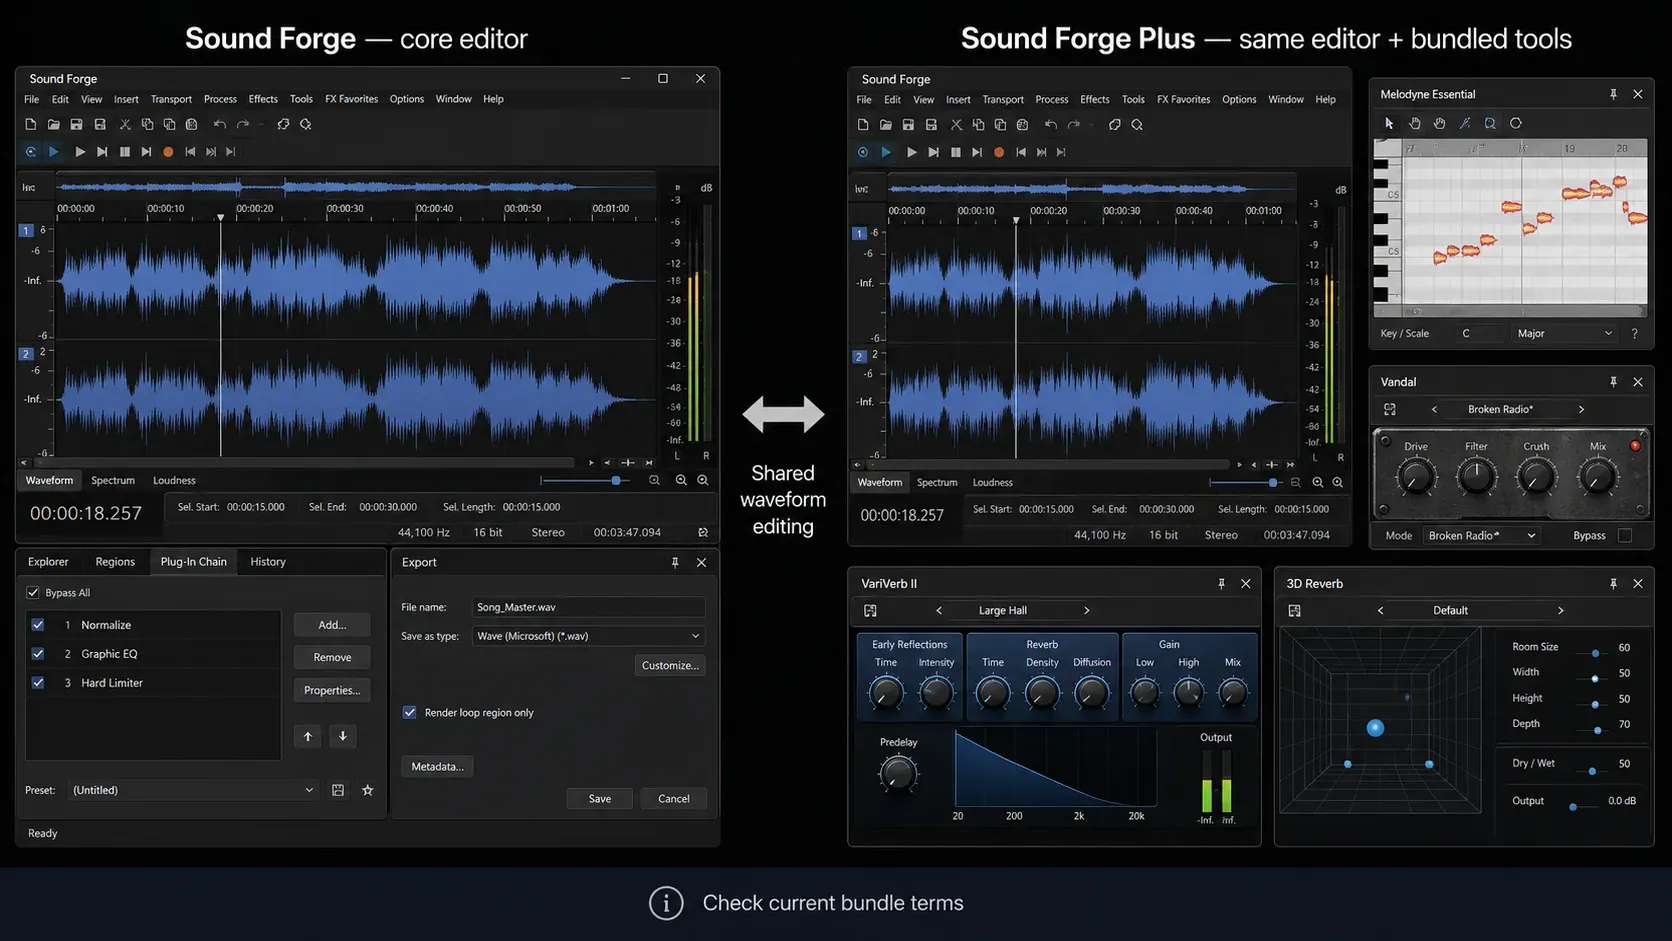The image size is (1672, 941).
Task: Uncheck the Hard Limiter plug-in checkbox
Action: (x=38, y=683)
